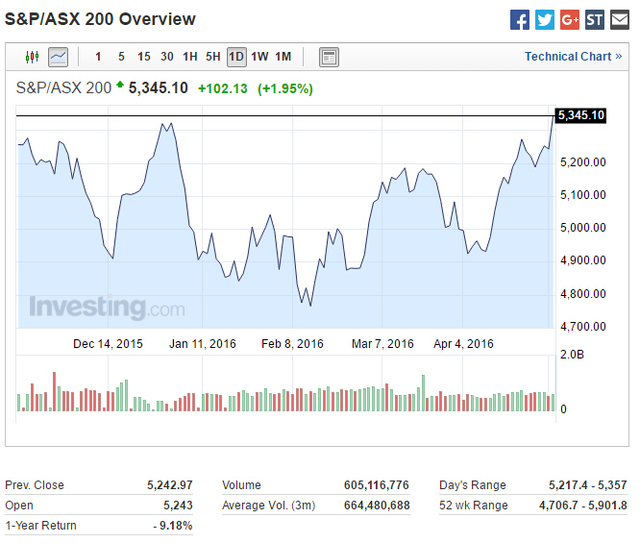Click the 1-Year Return value -9.18%

tap(173, 525)
